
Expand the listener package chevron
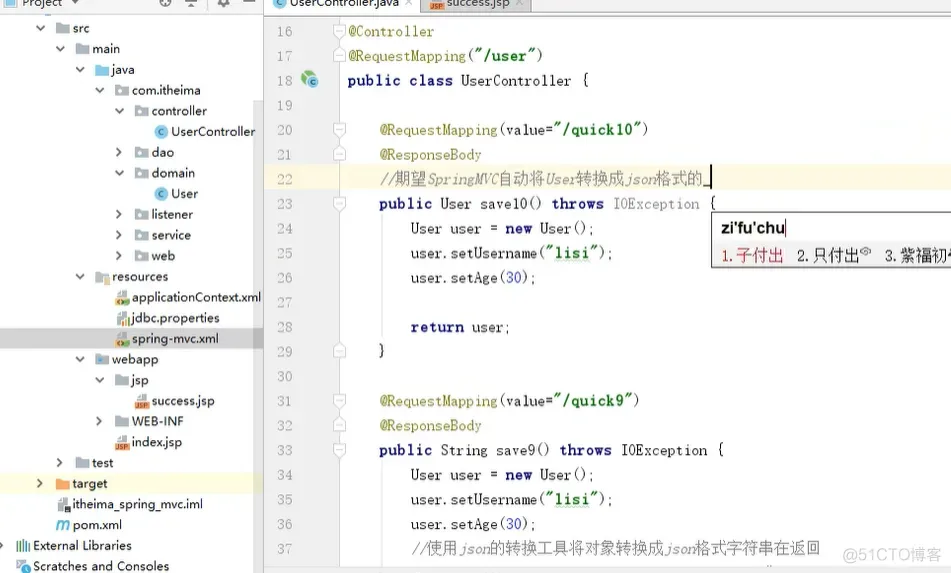click(x=119, y=214)
